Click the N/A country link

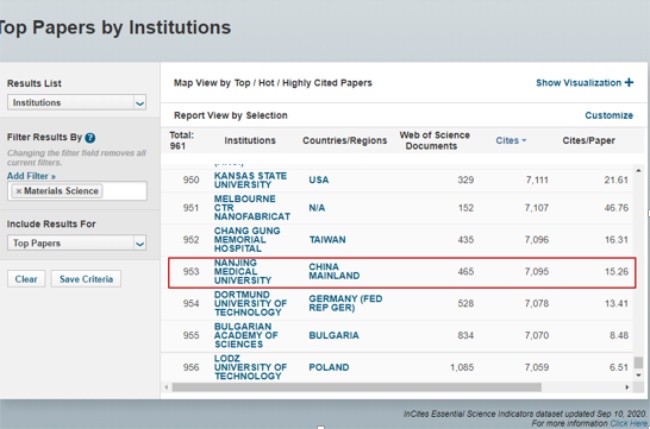pyautogui.click(x=317, y=208)
